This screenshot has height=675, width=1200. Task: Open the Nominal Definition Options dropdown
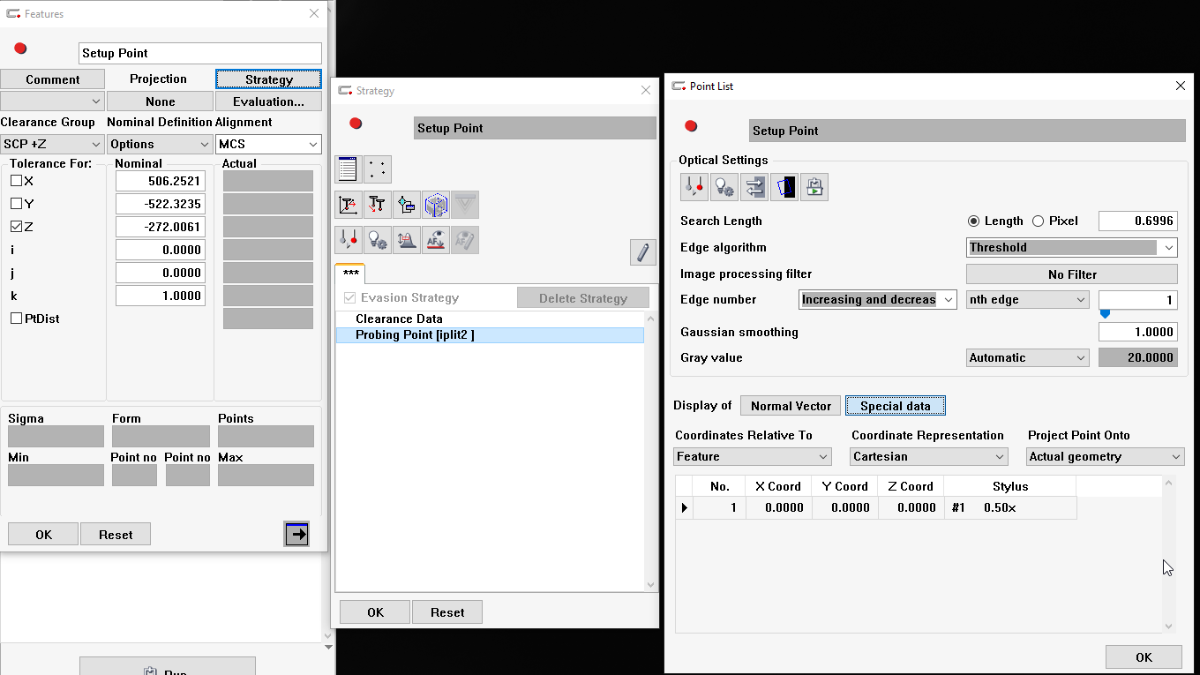pyautogui.click(x=160, y=144)
